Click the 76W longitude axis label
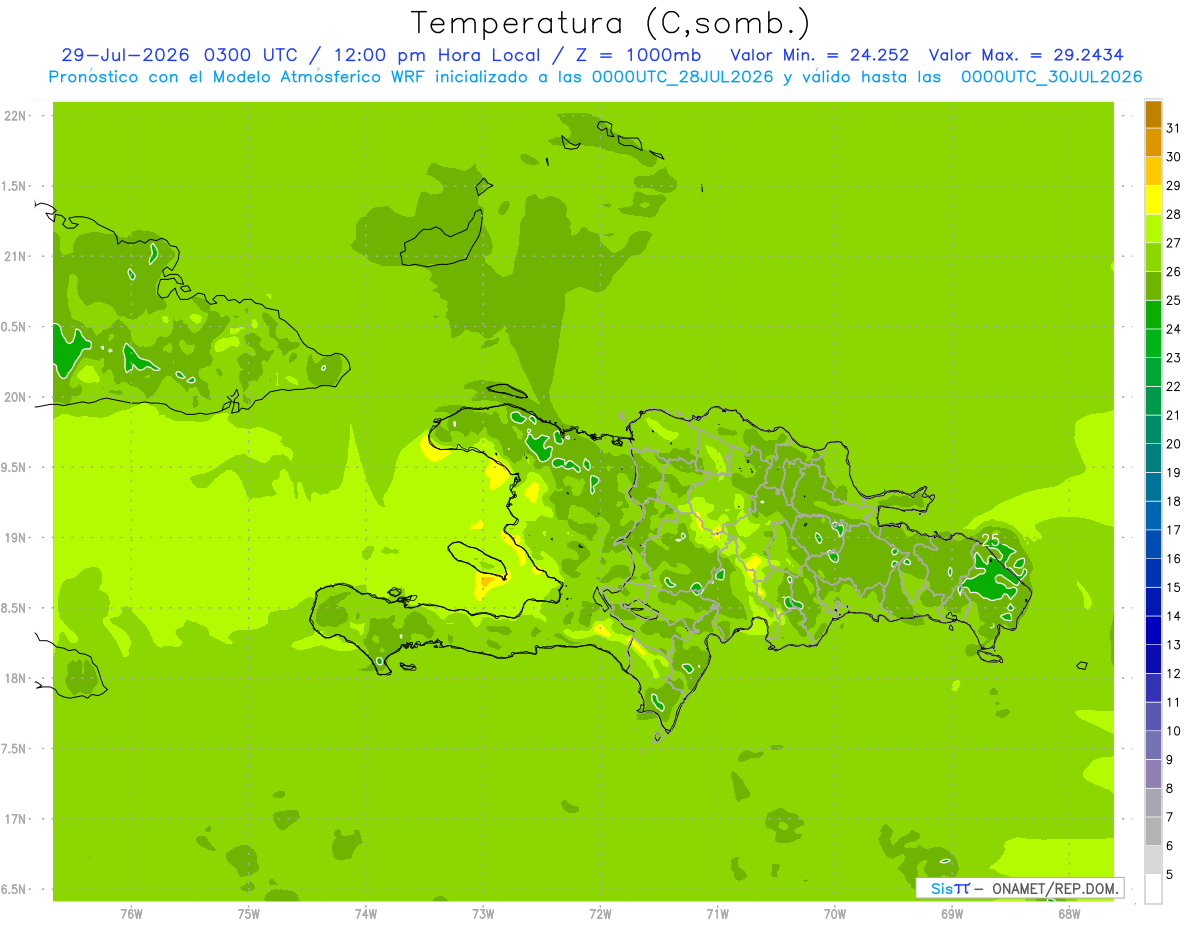Viewport: 1200px width, 927px height. (x=131, y=914)
